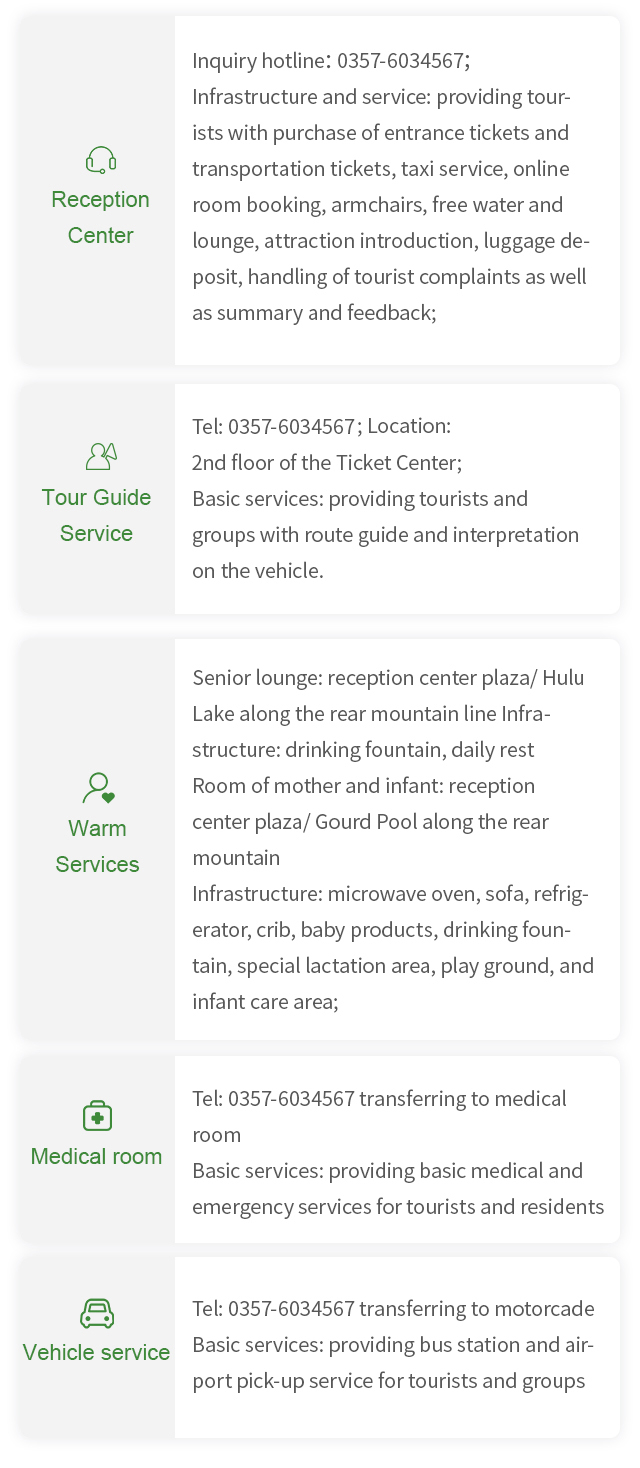Screen dimensions: 640x1468
Task: Click the Warm Services person-heart icon
Action: coord(98,788)
